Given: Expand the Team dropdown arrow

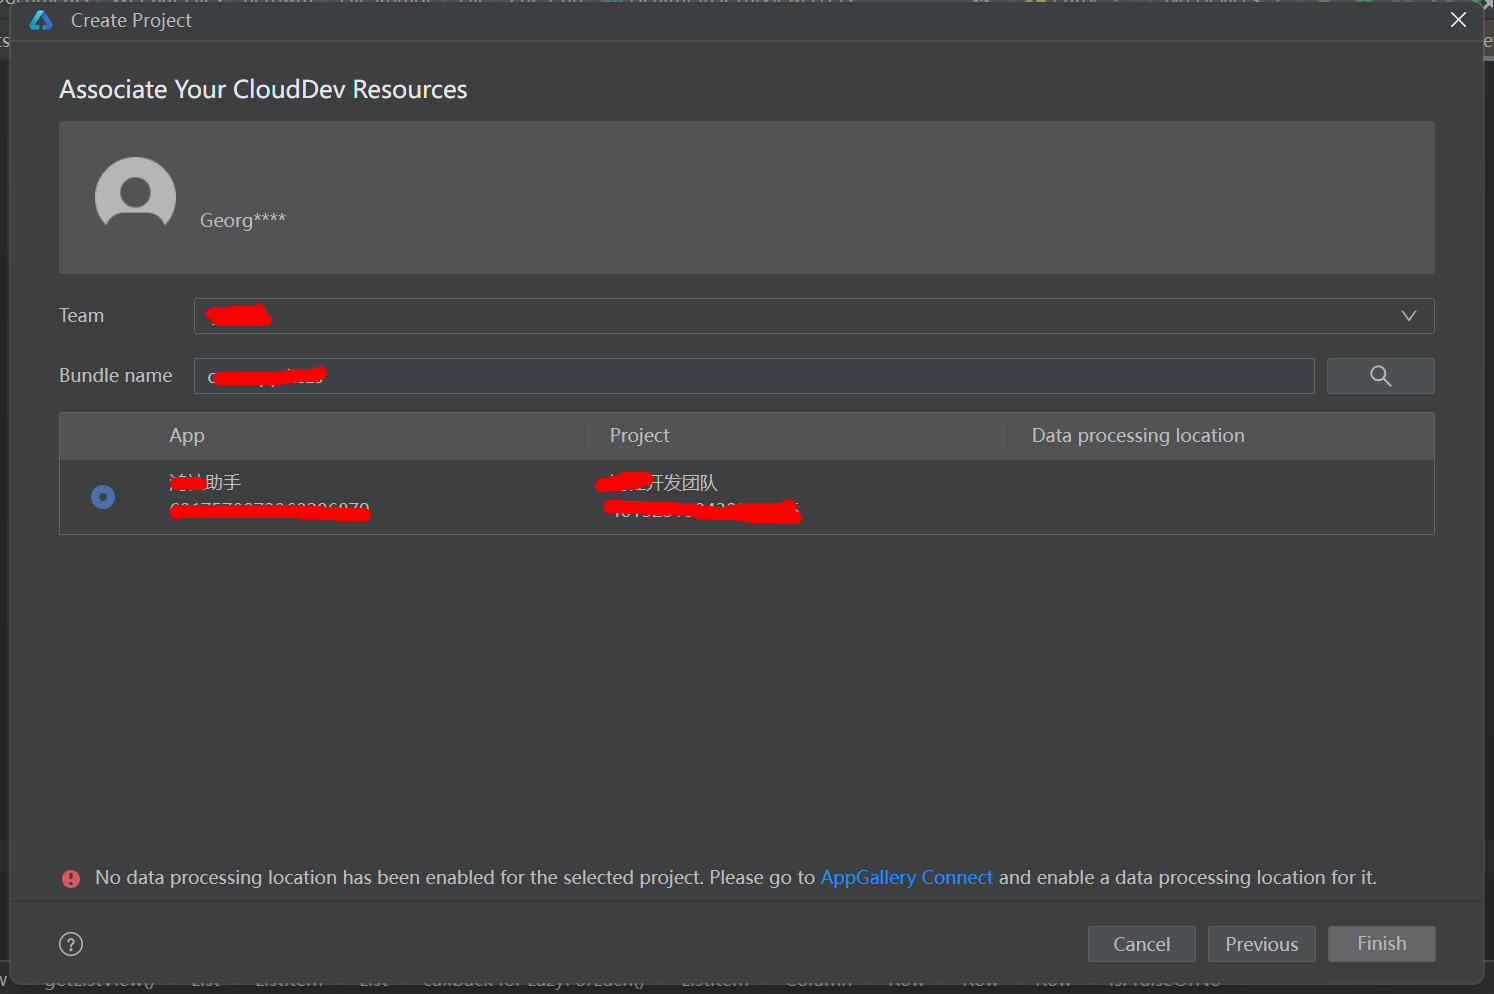Looking at the screenshot, I should (1408, 316).
